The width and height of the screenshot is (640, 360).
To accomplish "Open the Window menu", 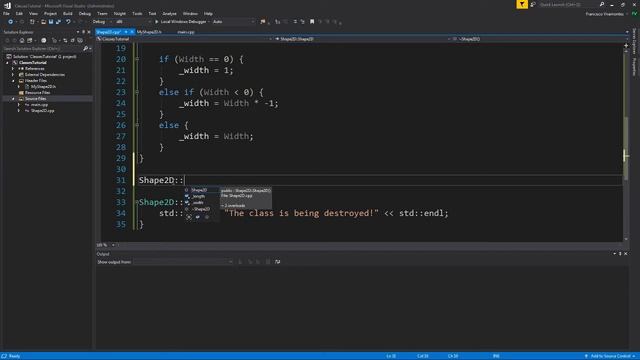I will coord(190,13).
